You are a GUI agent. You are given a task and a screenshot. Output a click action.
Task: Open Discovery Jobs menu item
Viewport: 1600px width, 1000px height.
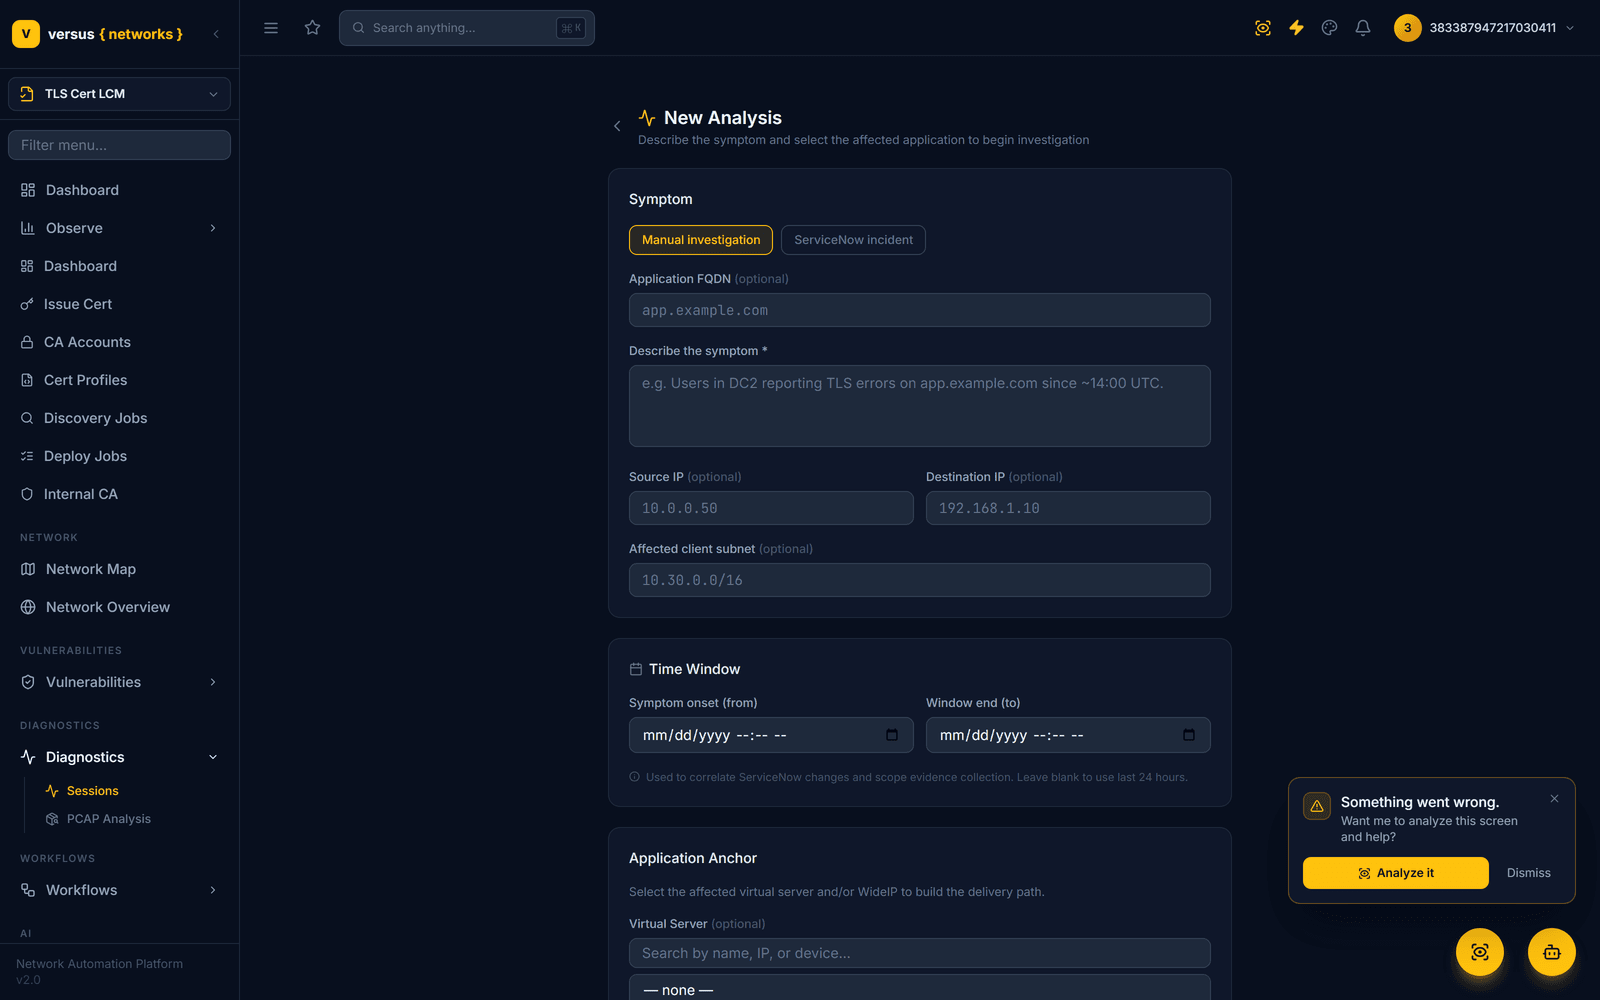120,418
